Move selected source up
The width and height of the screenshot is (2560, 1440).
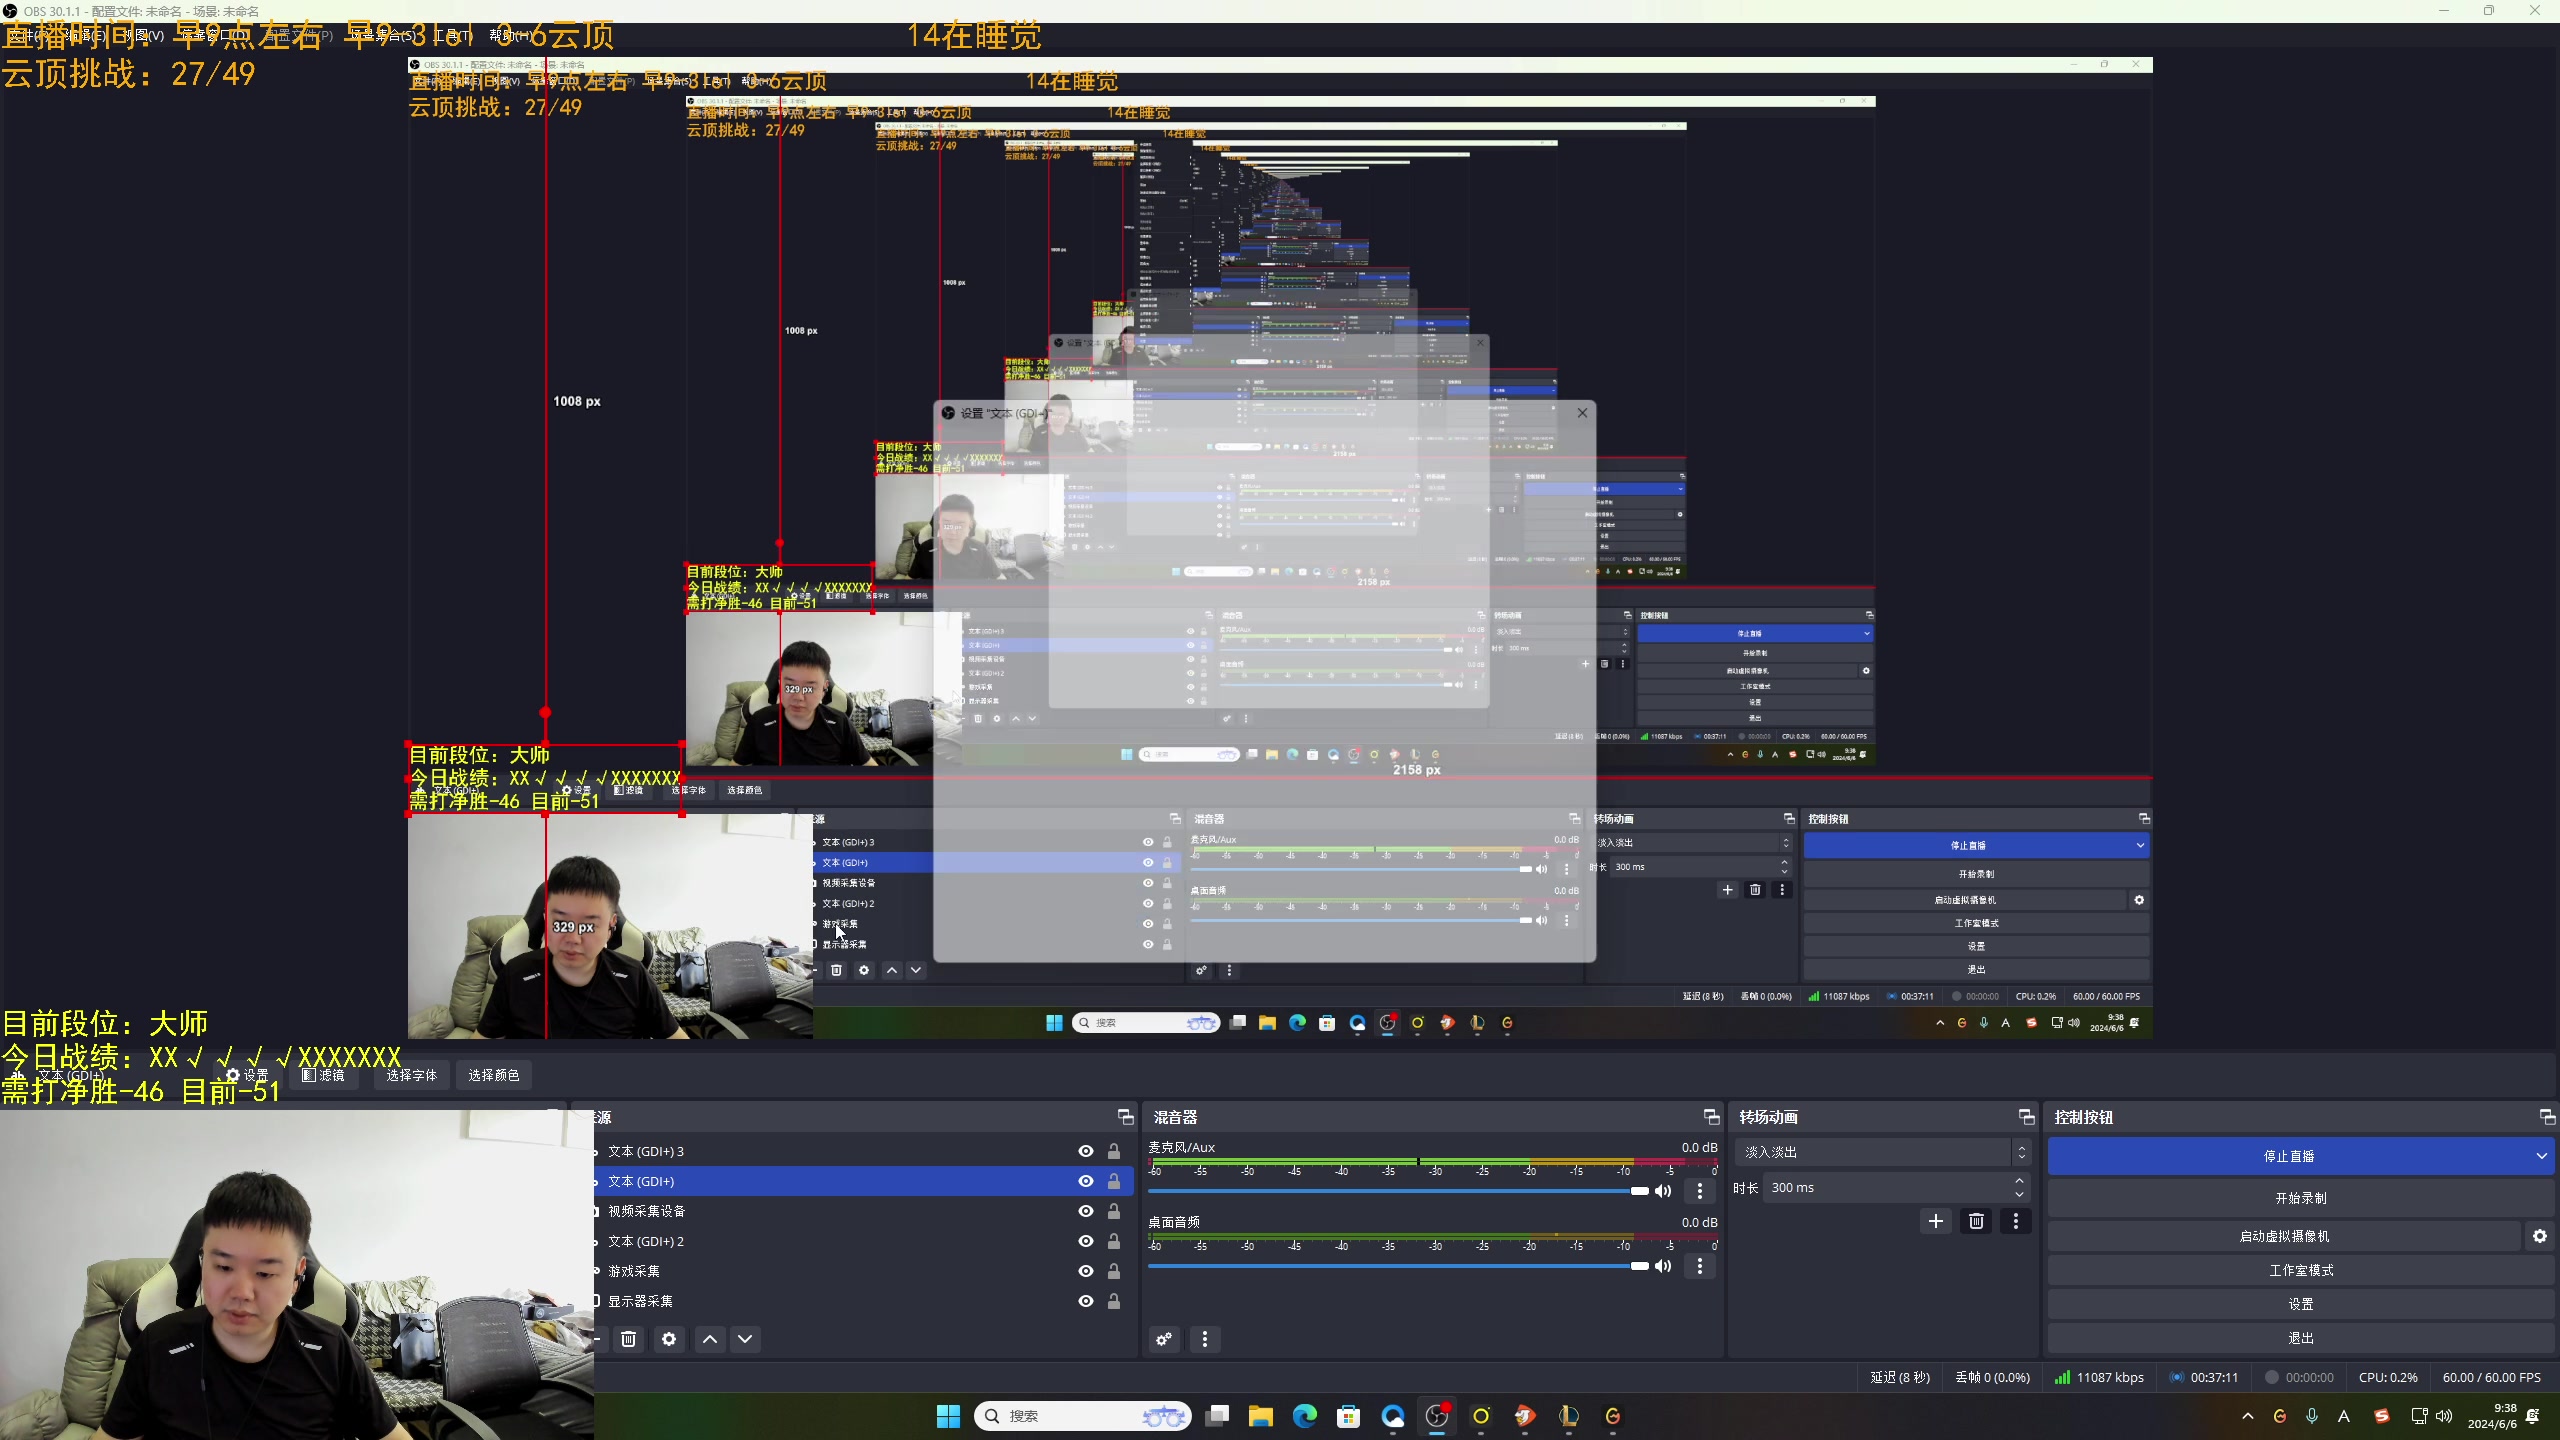coord(710,1339)
